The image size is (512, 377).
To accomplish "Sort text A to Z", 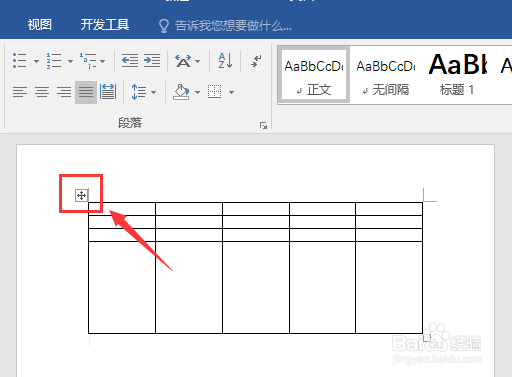I will click(225, 61).
